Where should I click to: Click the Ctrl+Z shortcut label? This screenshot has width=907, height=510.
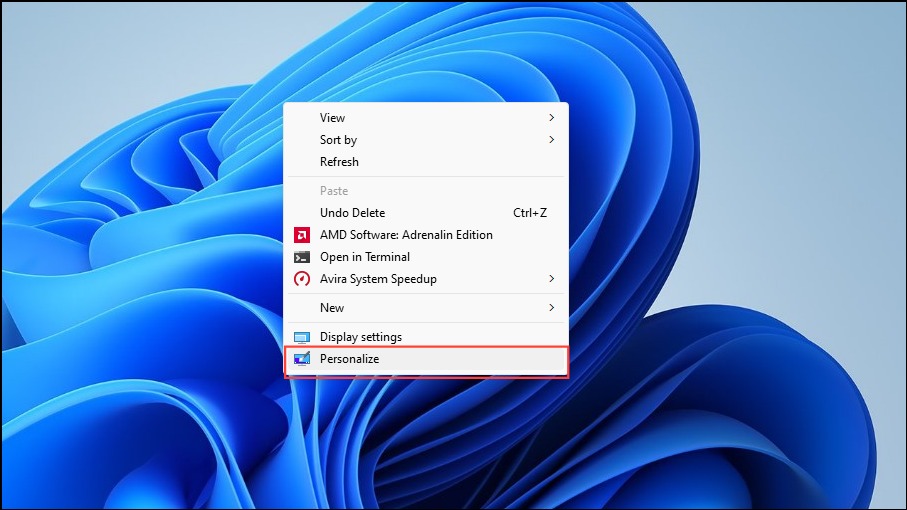[530, 213]
